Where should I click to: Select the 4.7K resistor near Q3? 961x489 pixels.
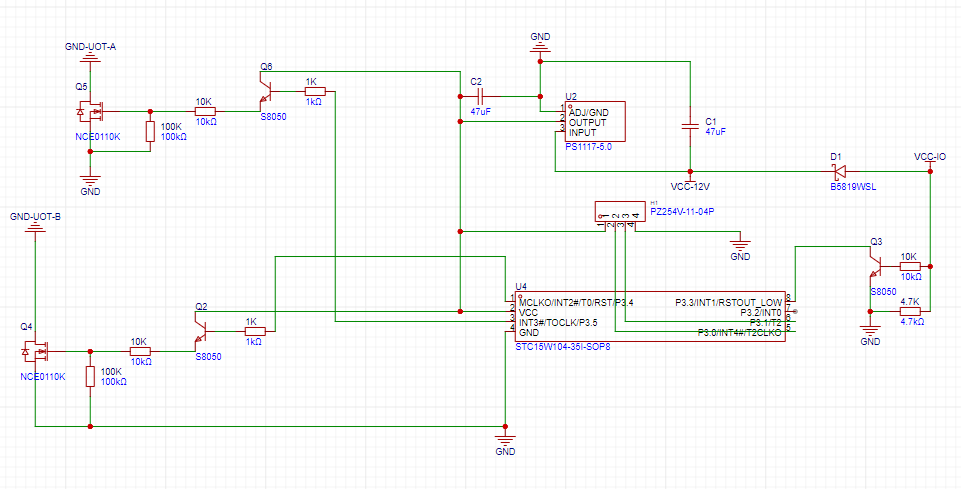910,311
